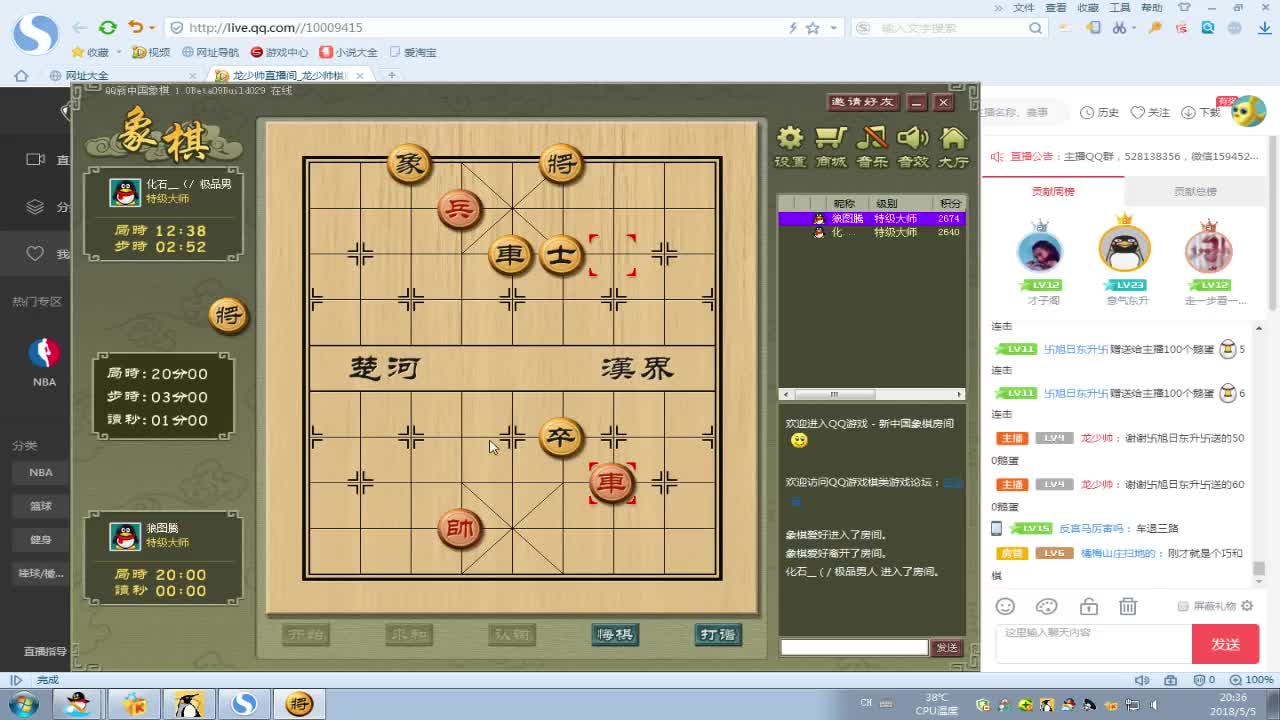Go to the 大厅 lobby home icon
Screen dimensions: 1280x720
click(x=954, y=146)
